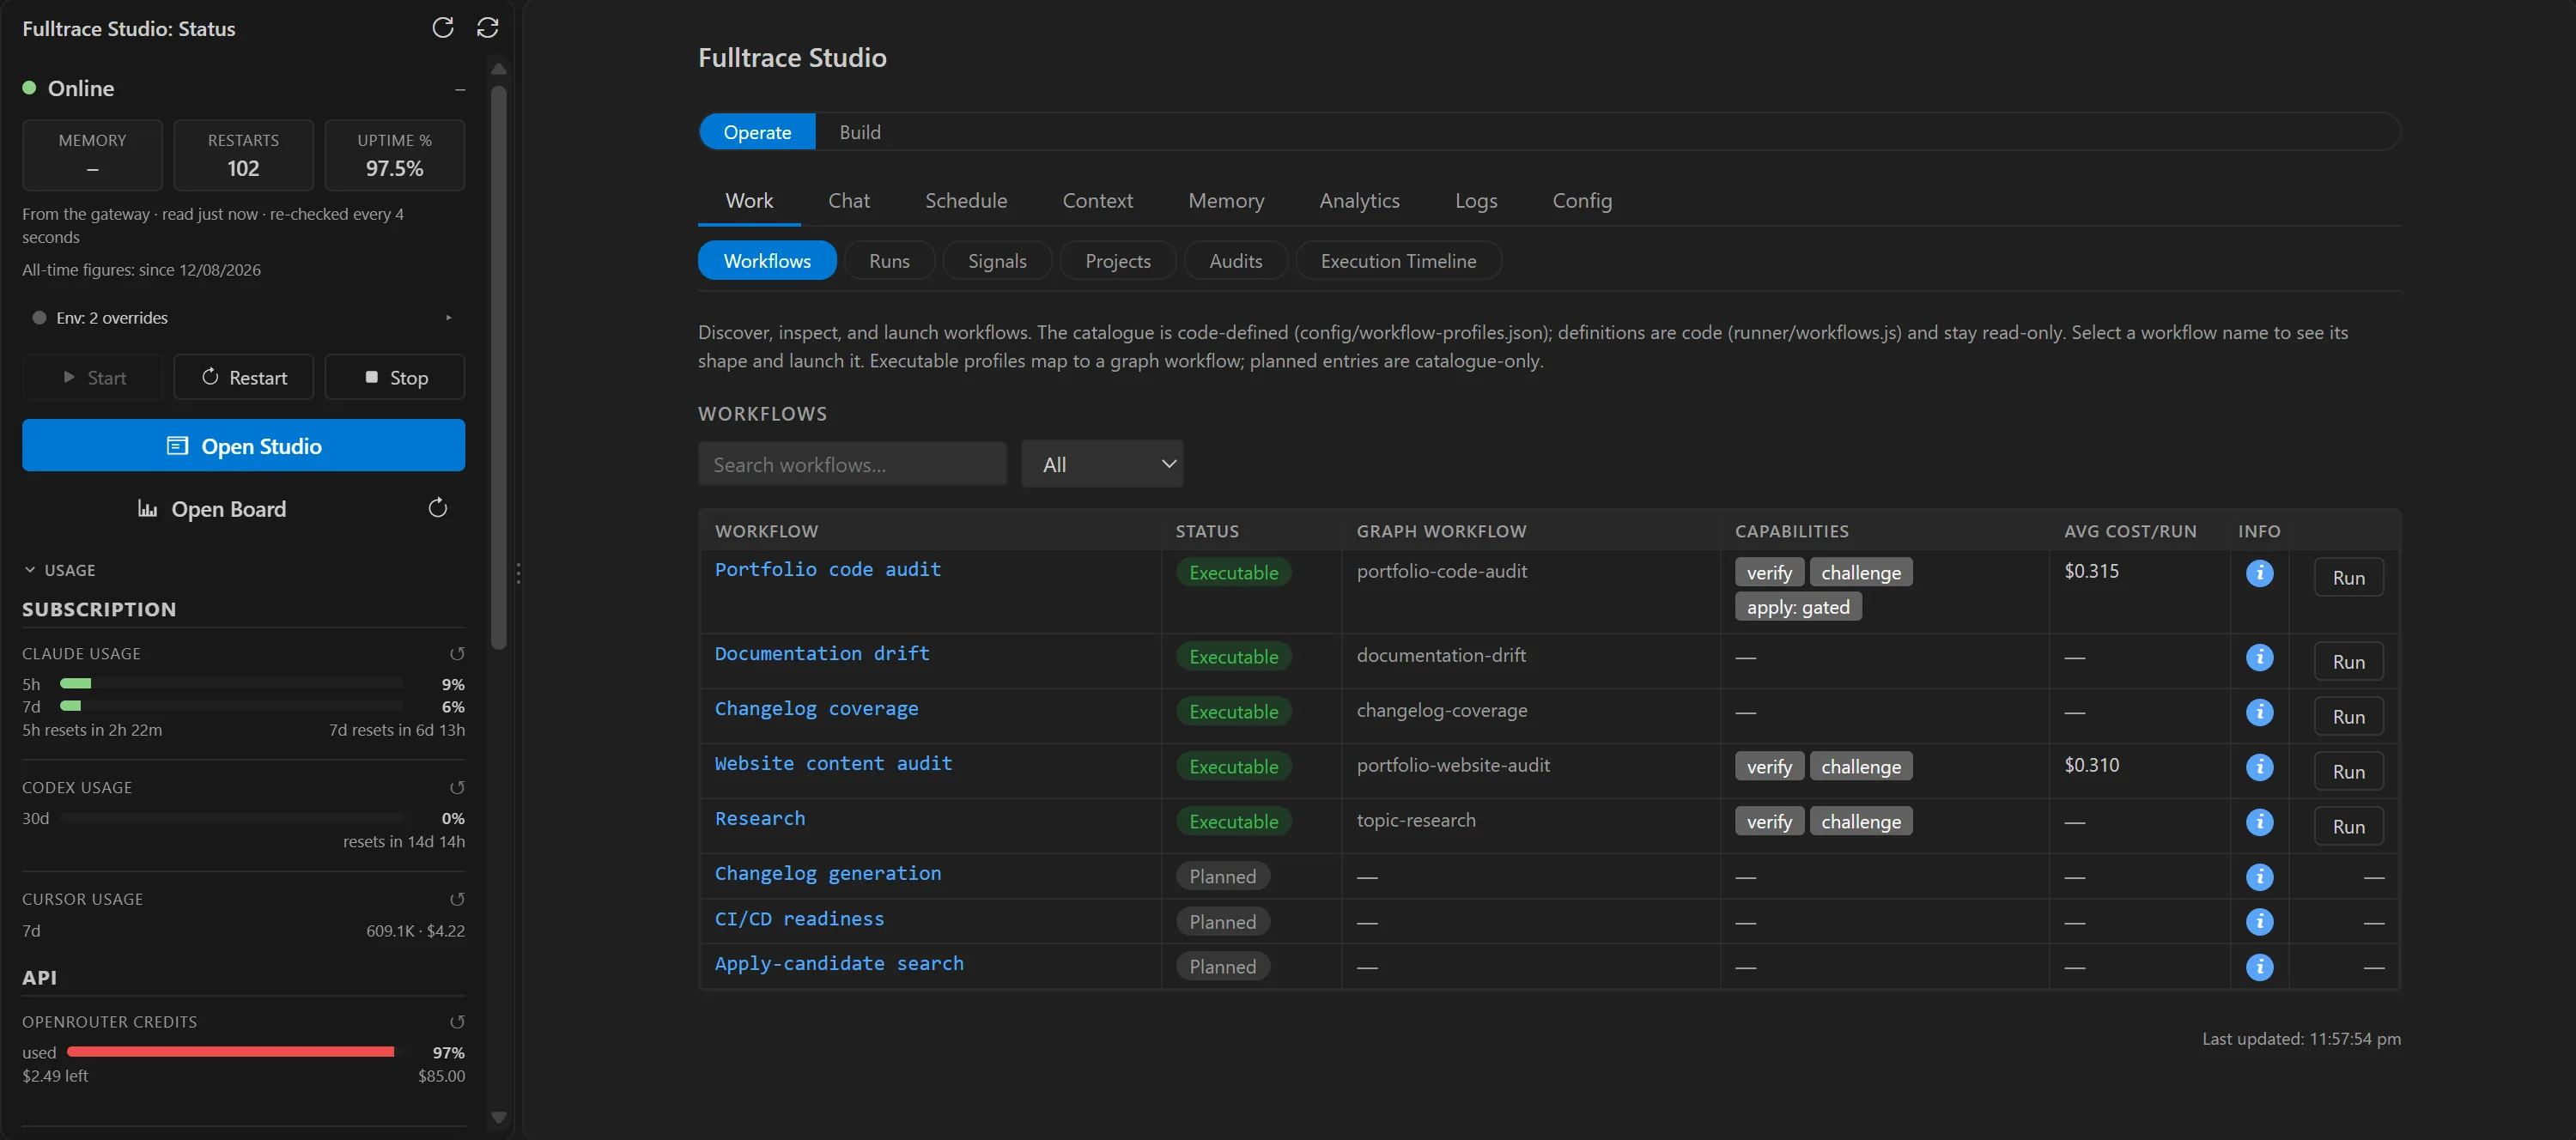Open the Analytics tab
This screenshot has height=1140, width=2576.
[x=1359, y=201]
